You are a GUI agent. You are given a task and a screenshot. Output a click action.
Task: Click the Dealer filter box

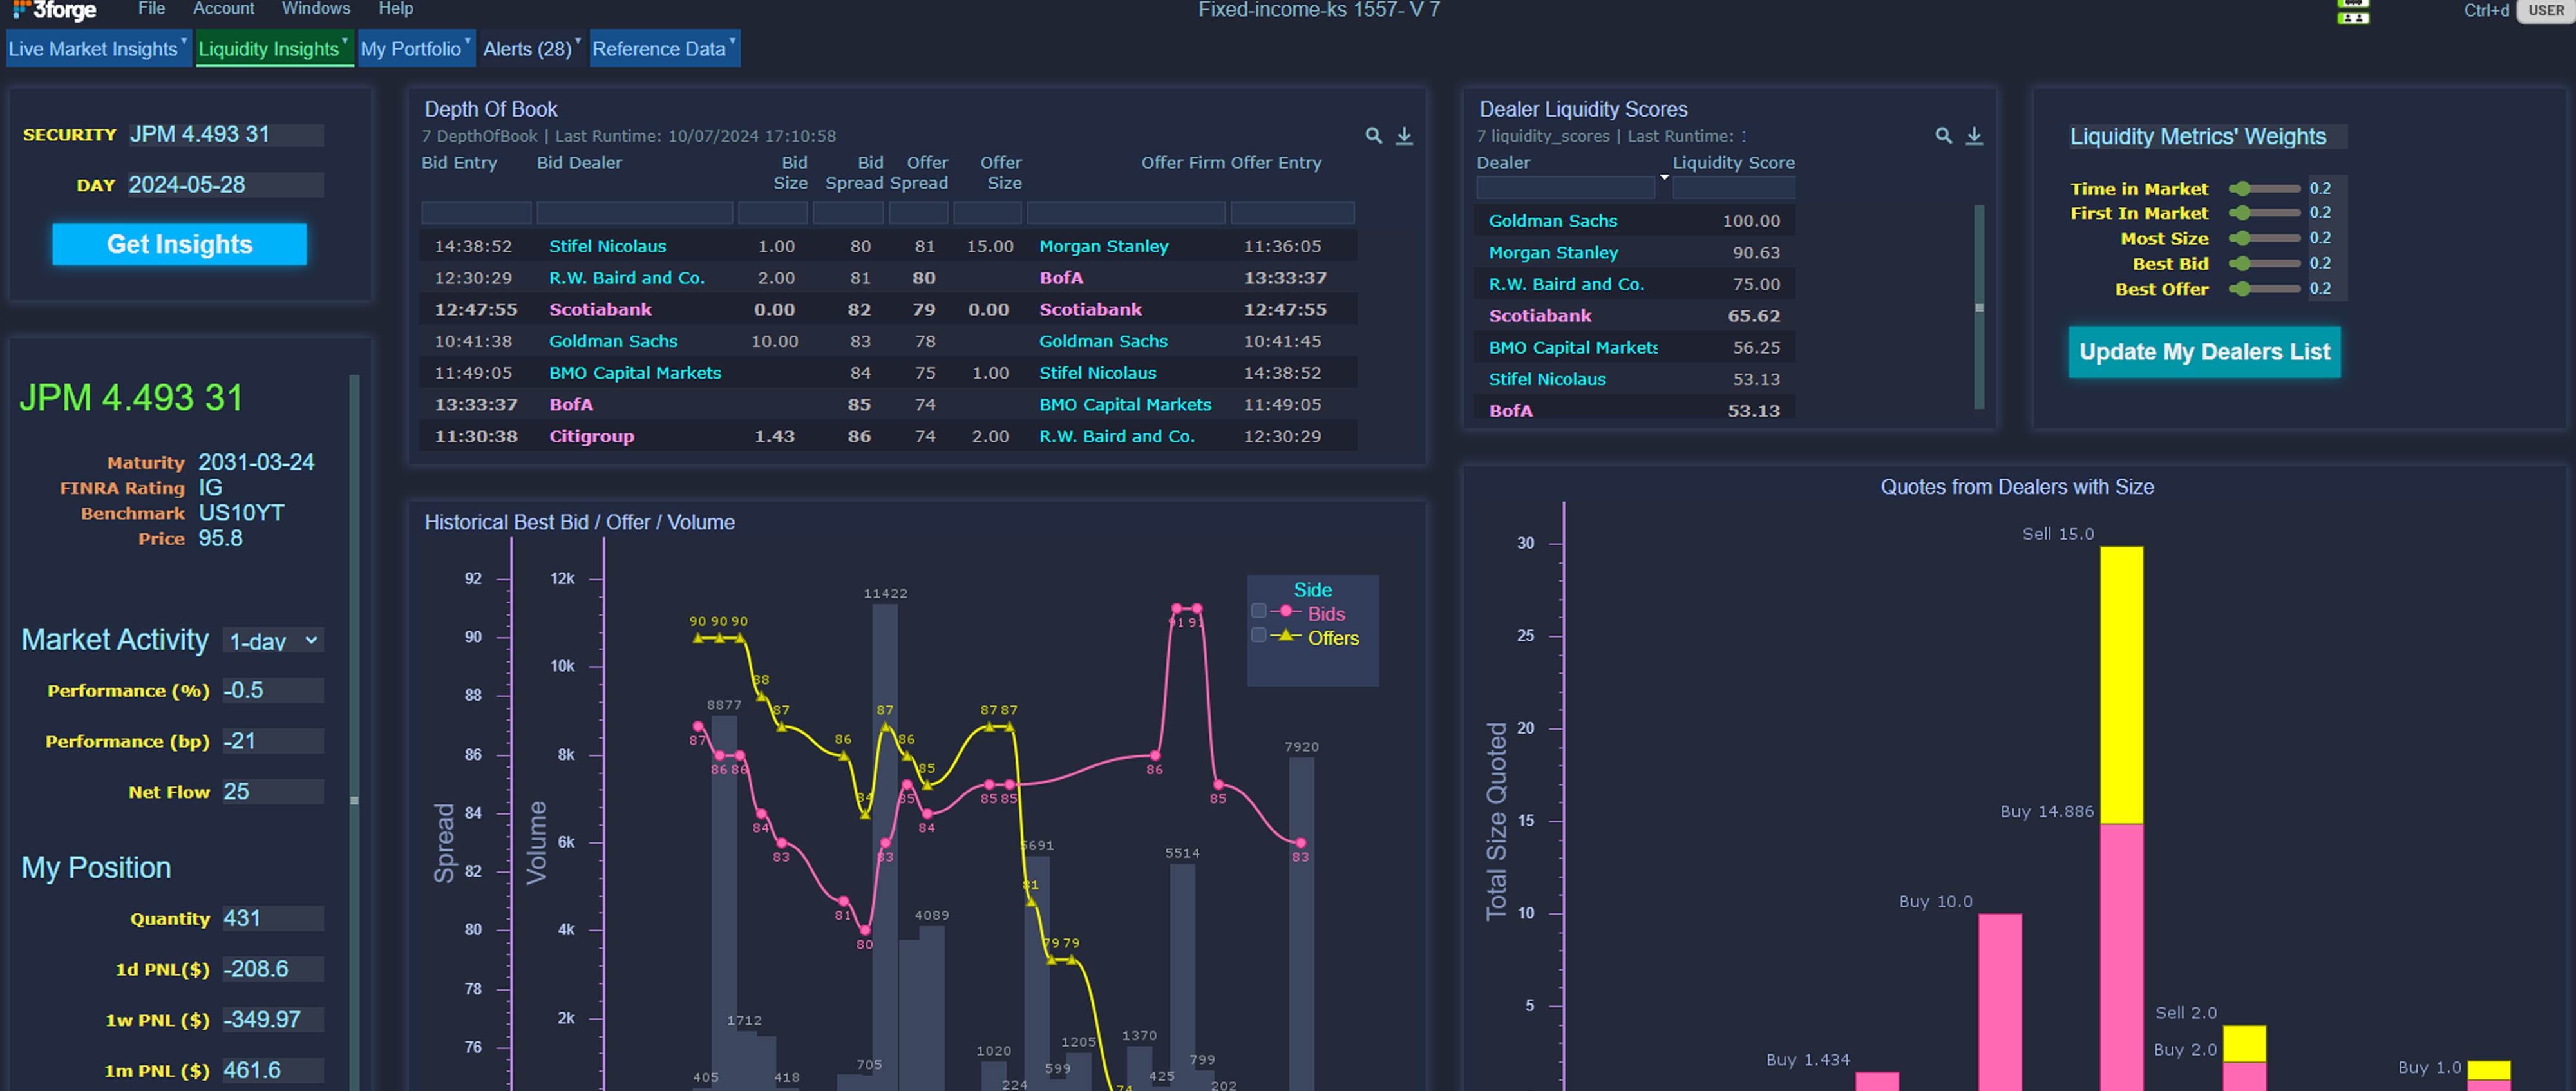coord(1565,187)
